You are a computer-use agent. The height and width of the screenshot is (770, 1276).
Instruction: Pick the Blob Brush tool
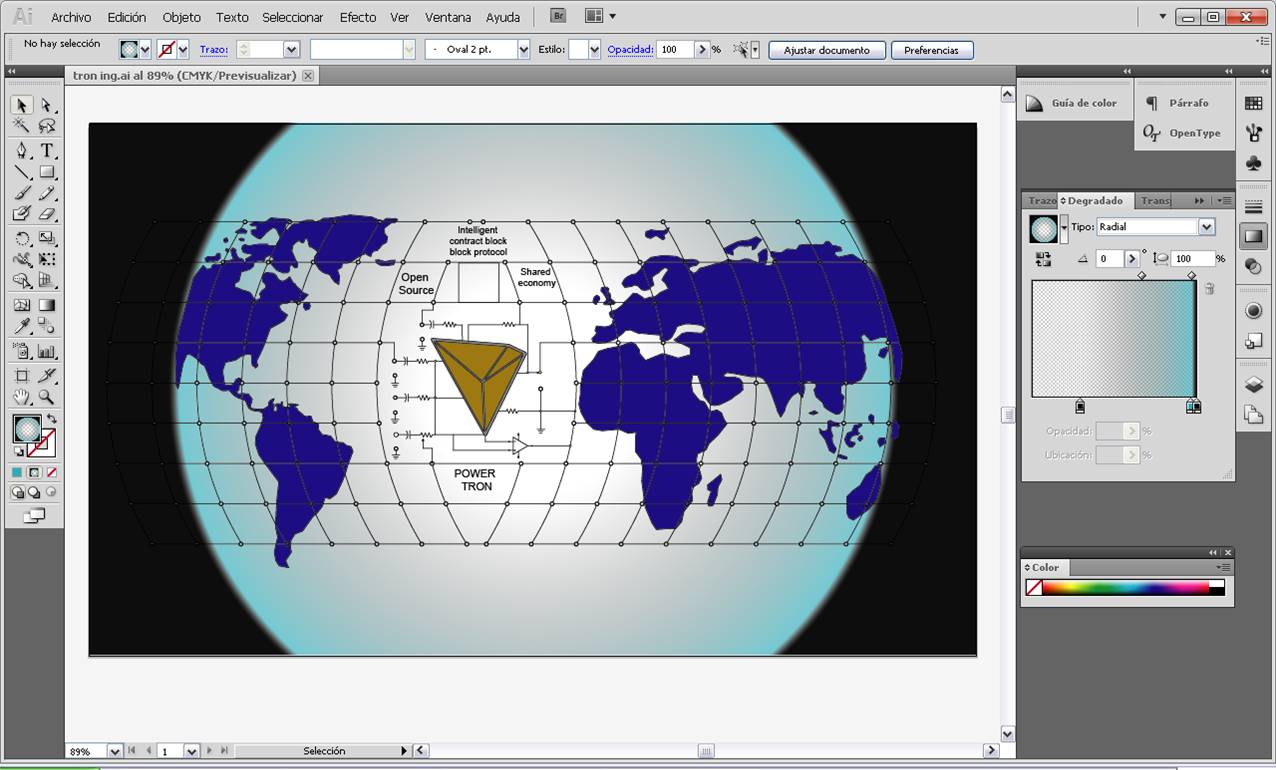(21, 214)
